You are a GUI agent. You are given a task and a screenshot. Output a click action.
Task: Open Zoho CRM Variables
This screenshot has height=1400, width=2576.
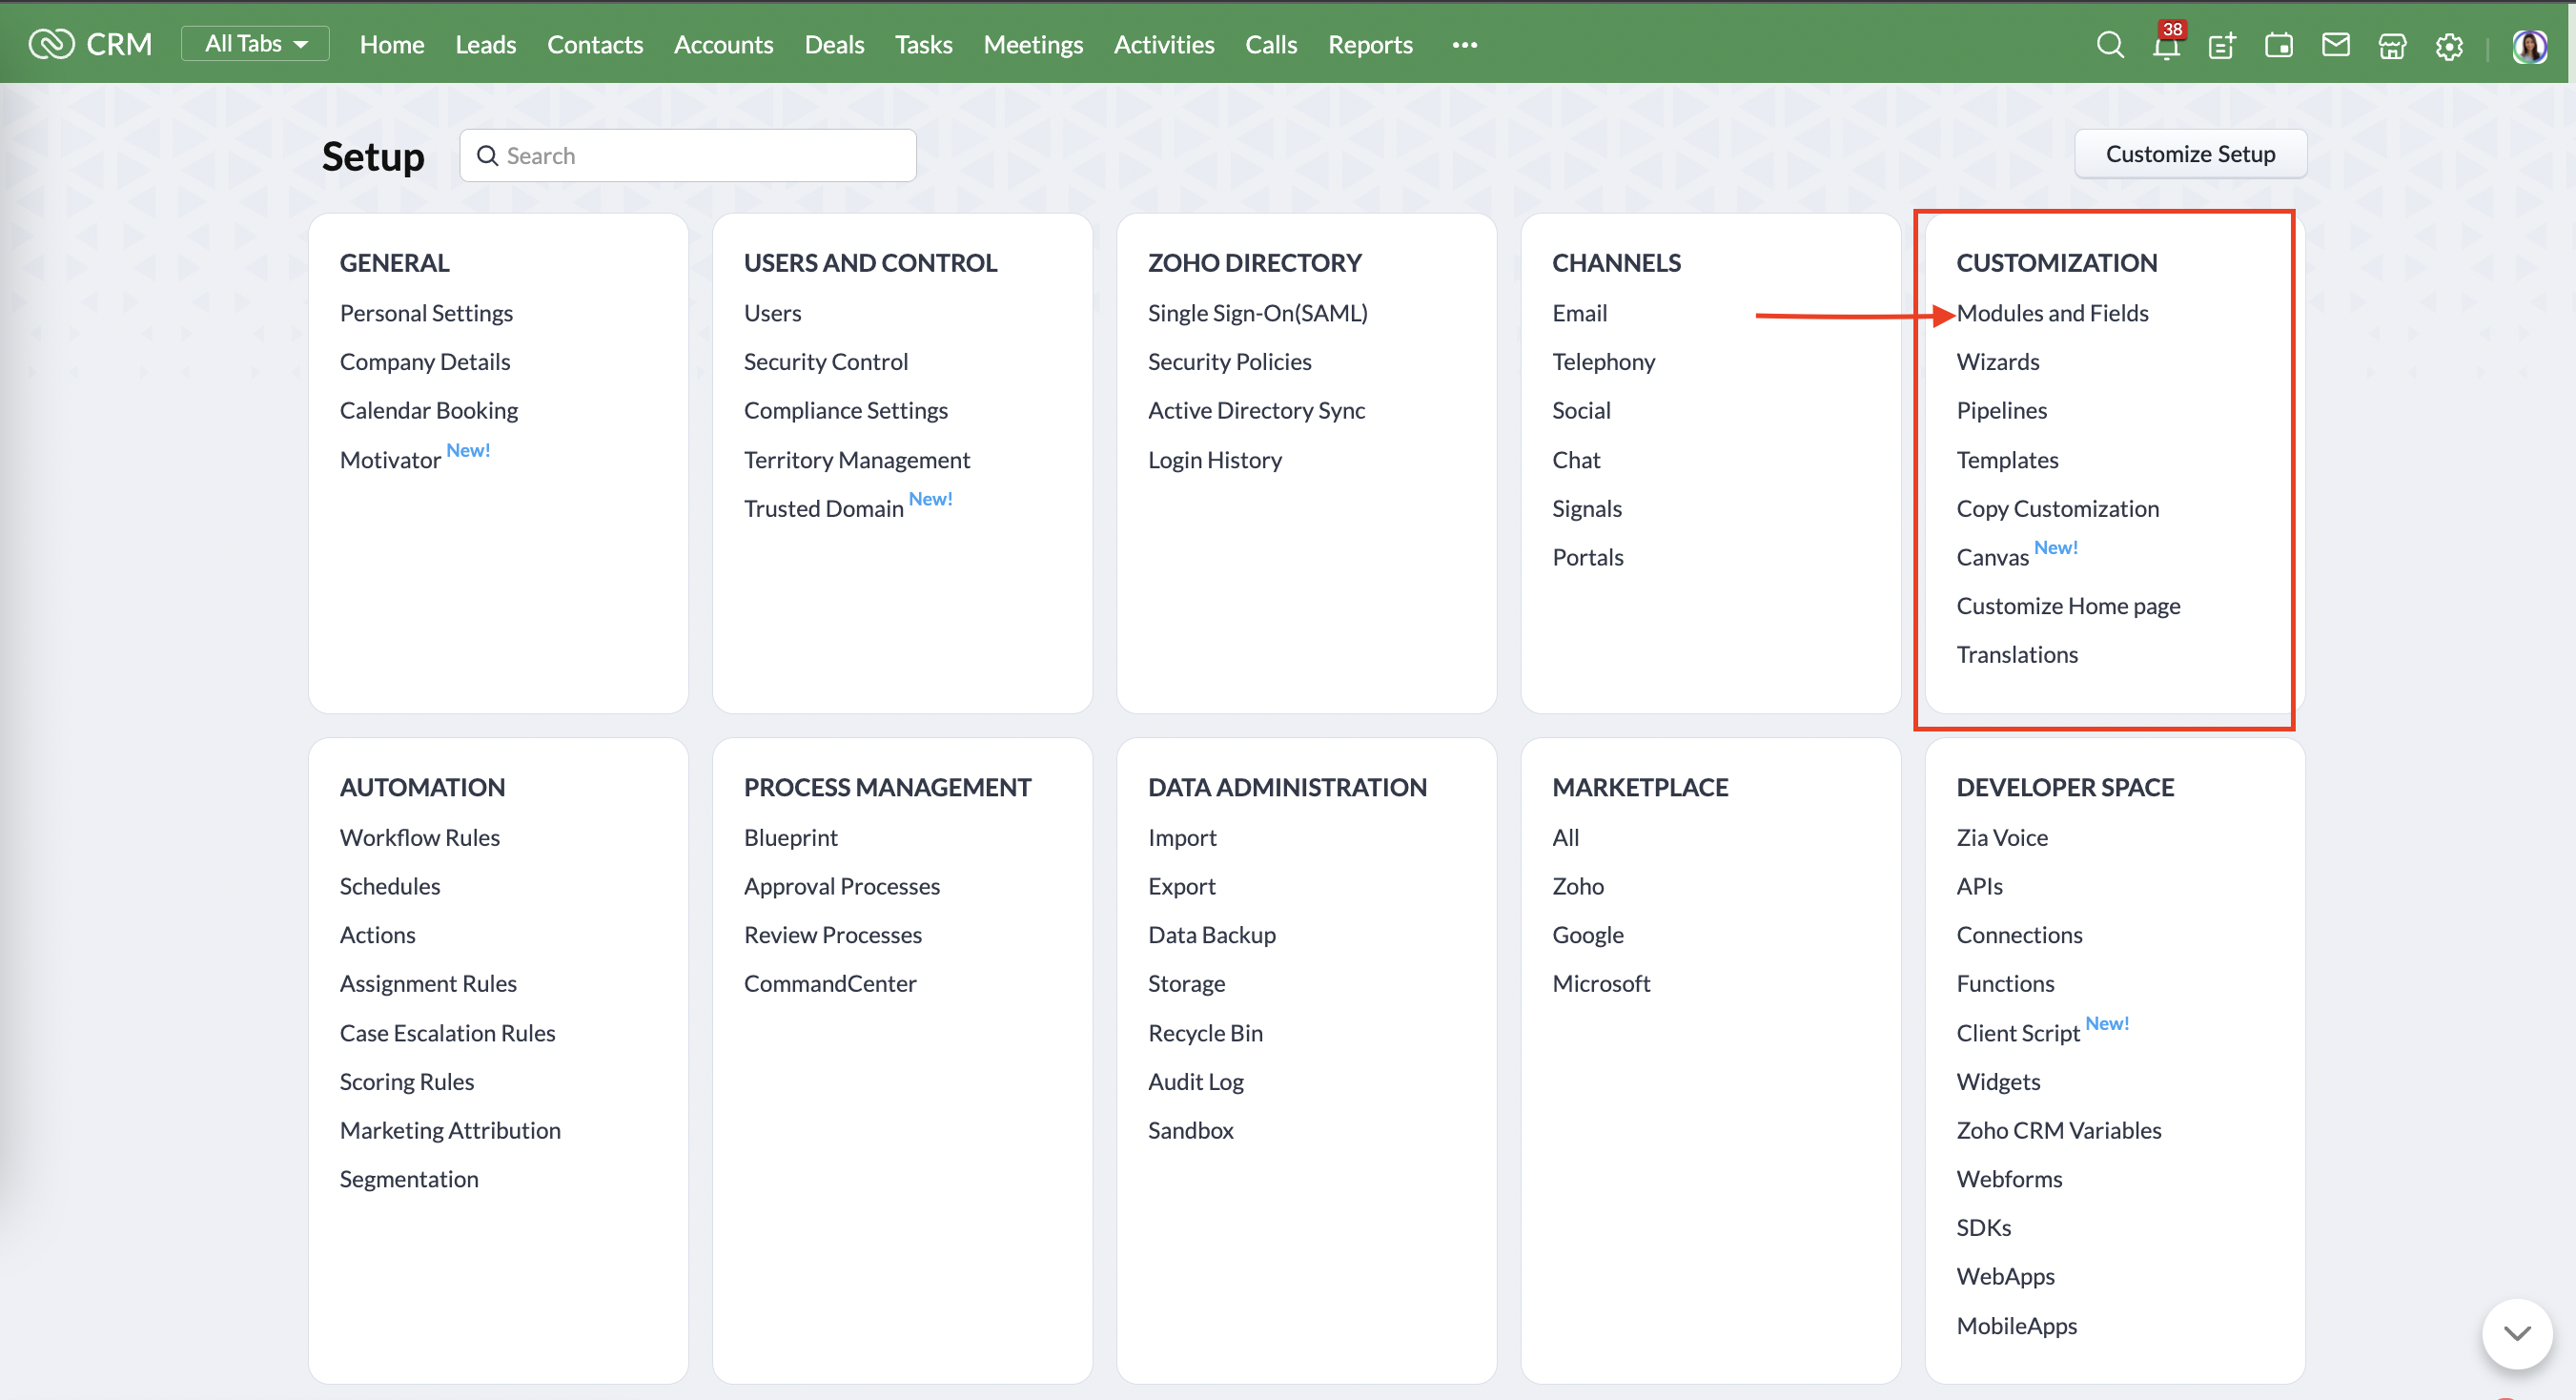(x=2059, y=1130)
